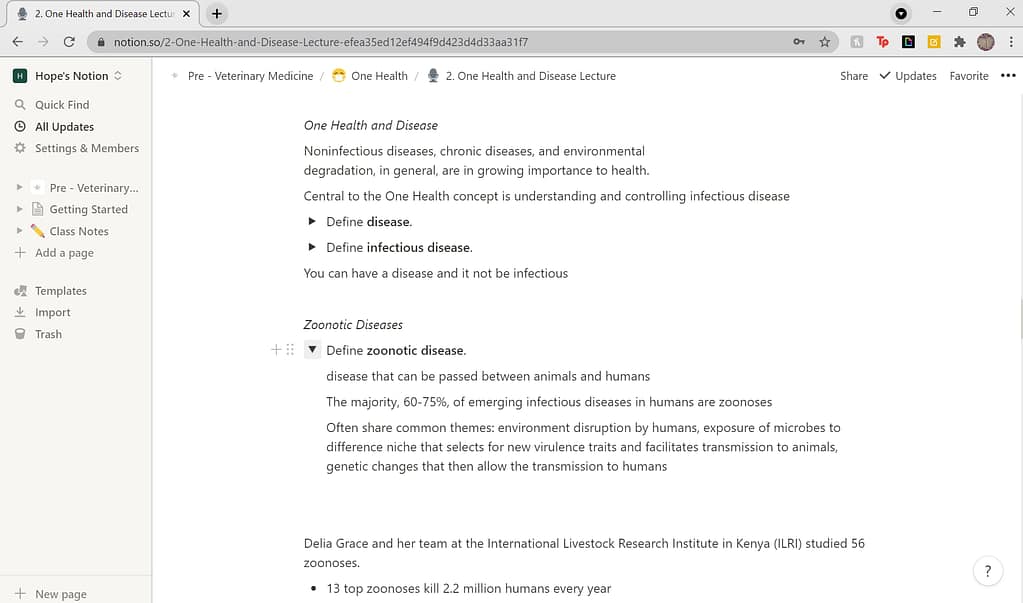Screen dimensions: 1023x603
Task: Open Quick Find search in sidebar
Action: tap(61, 105)
